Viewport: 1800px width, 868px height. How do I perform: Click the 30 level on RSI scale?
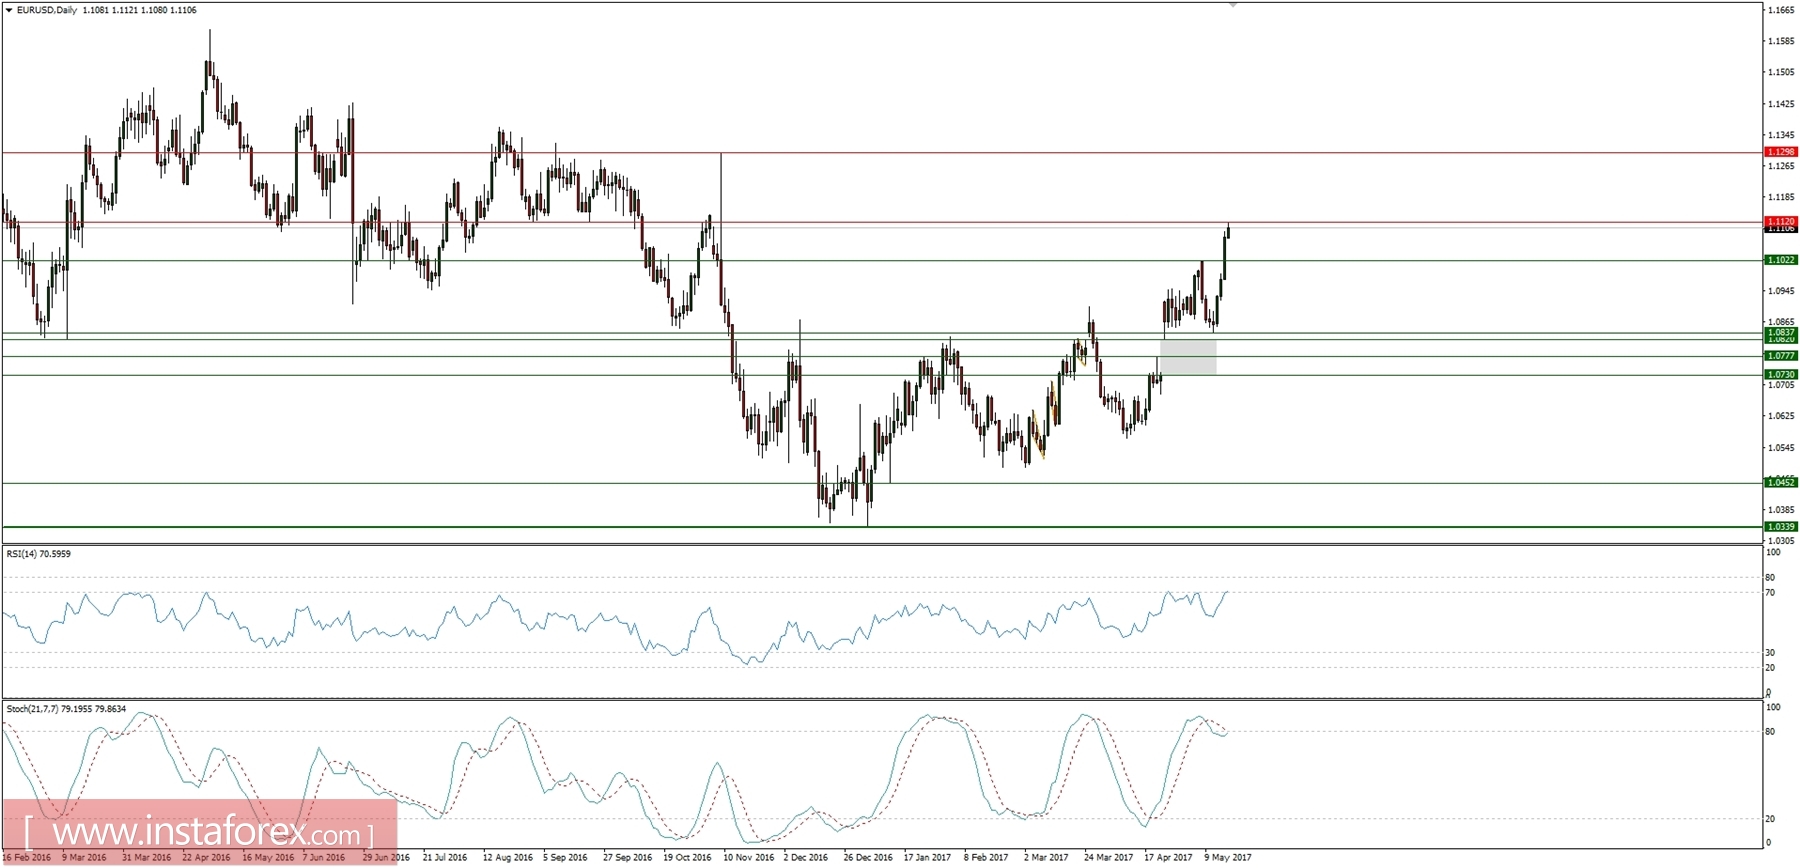1770,653
